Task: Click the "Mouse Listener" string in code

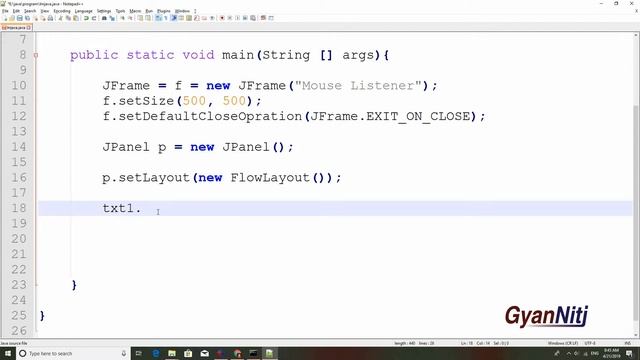Action: [x=358, y=85]
